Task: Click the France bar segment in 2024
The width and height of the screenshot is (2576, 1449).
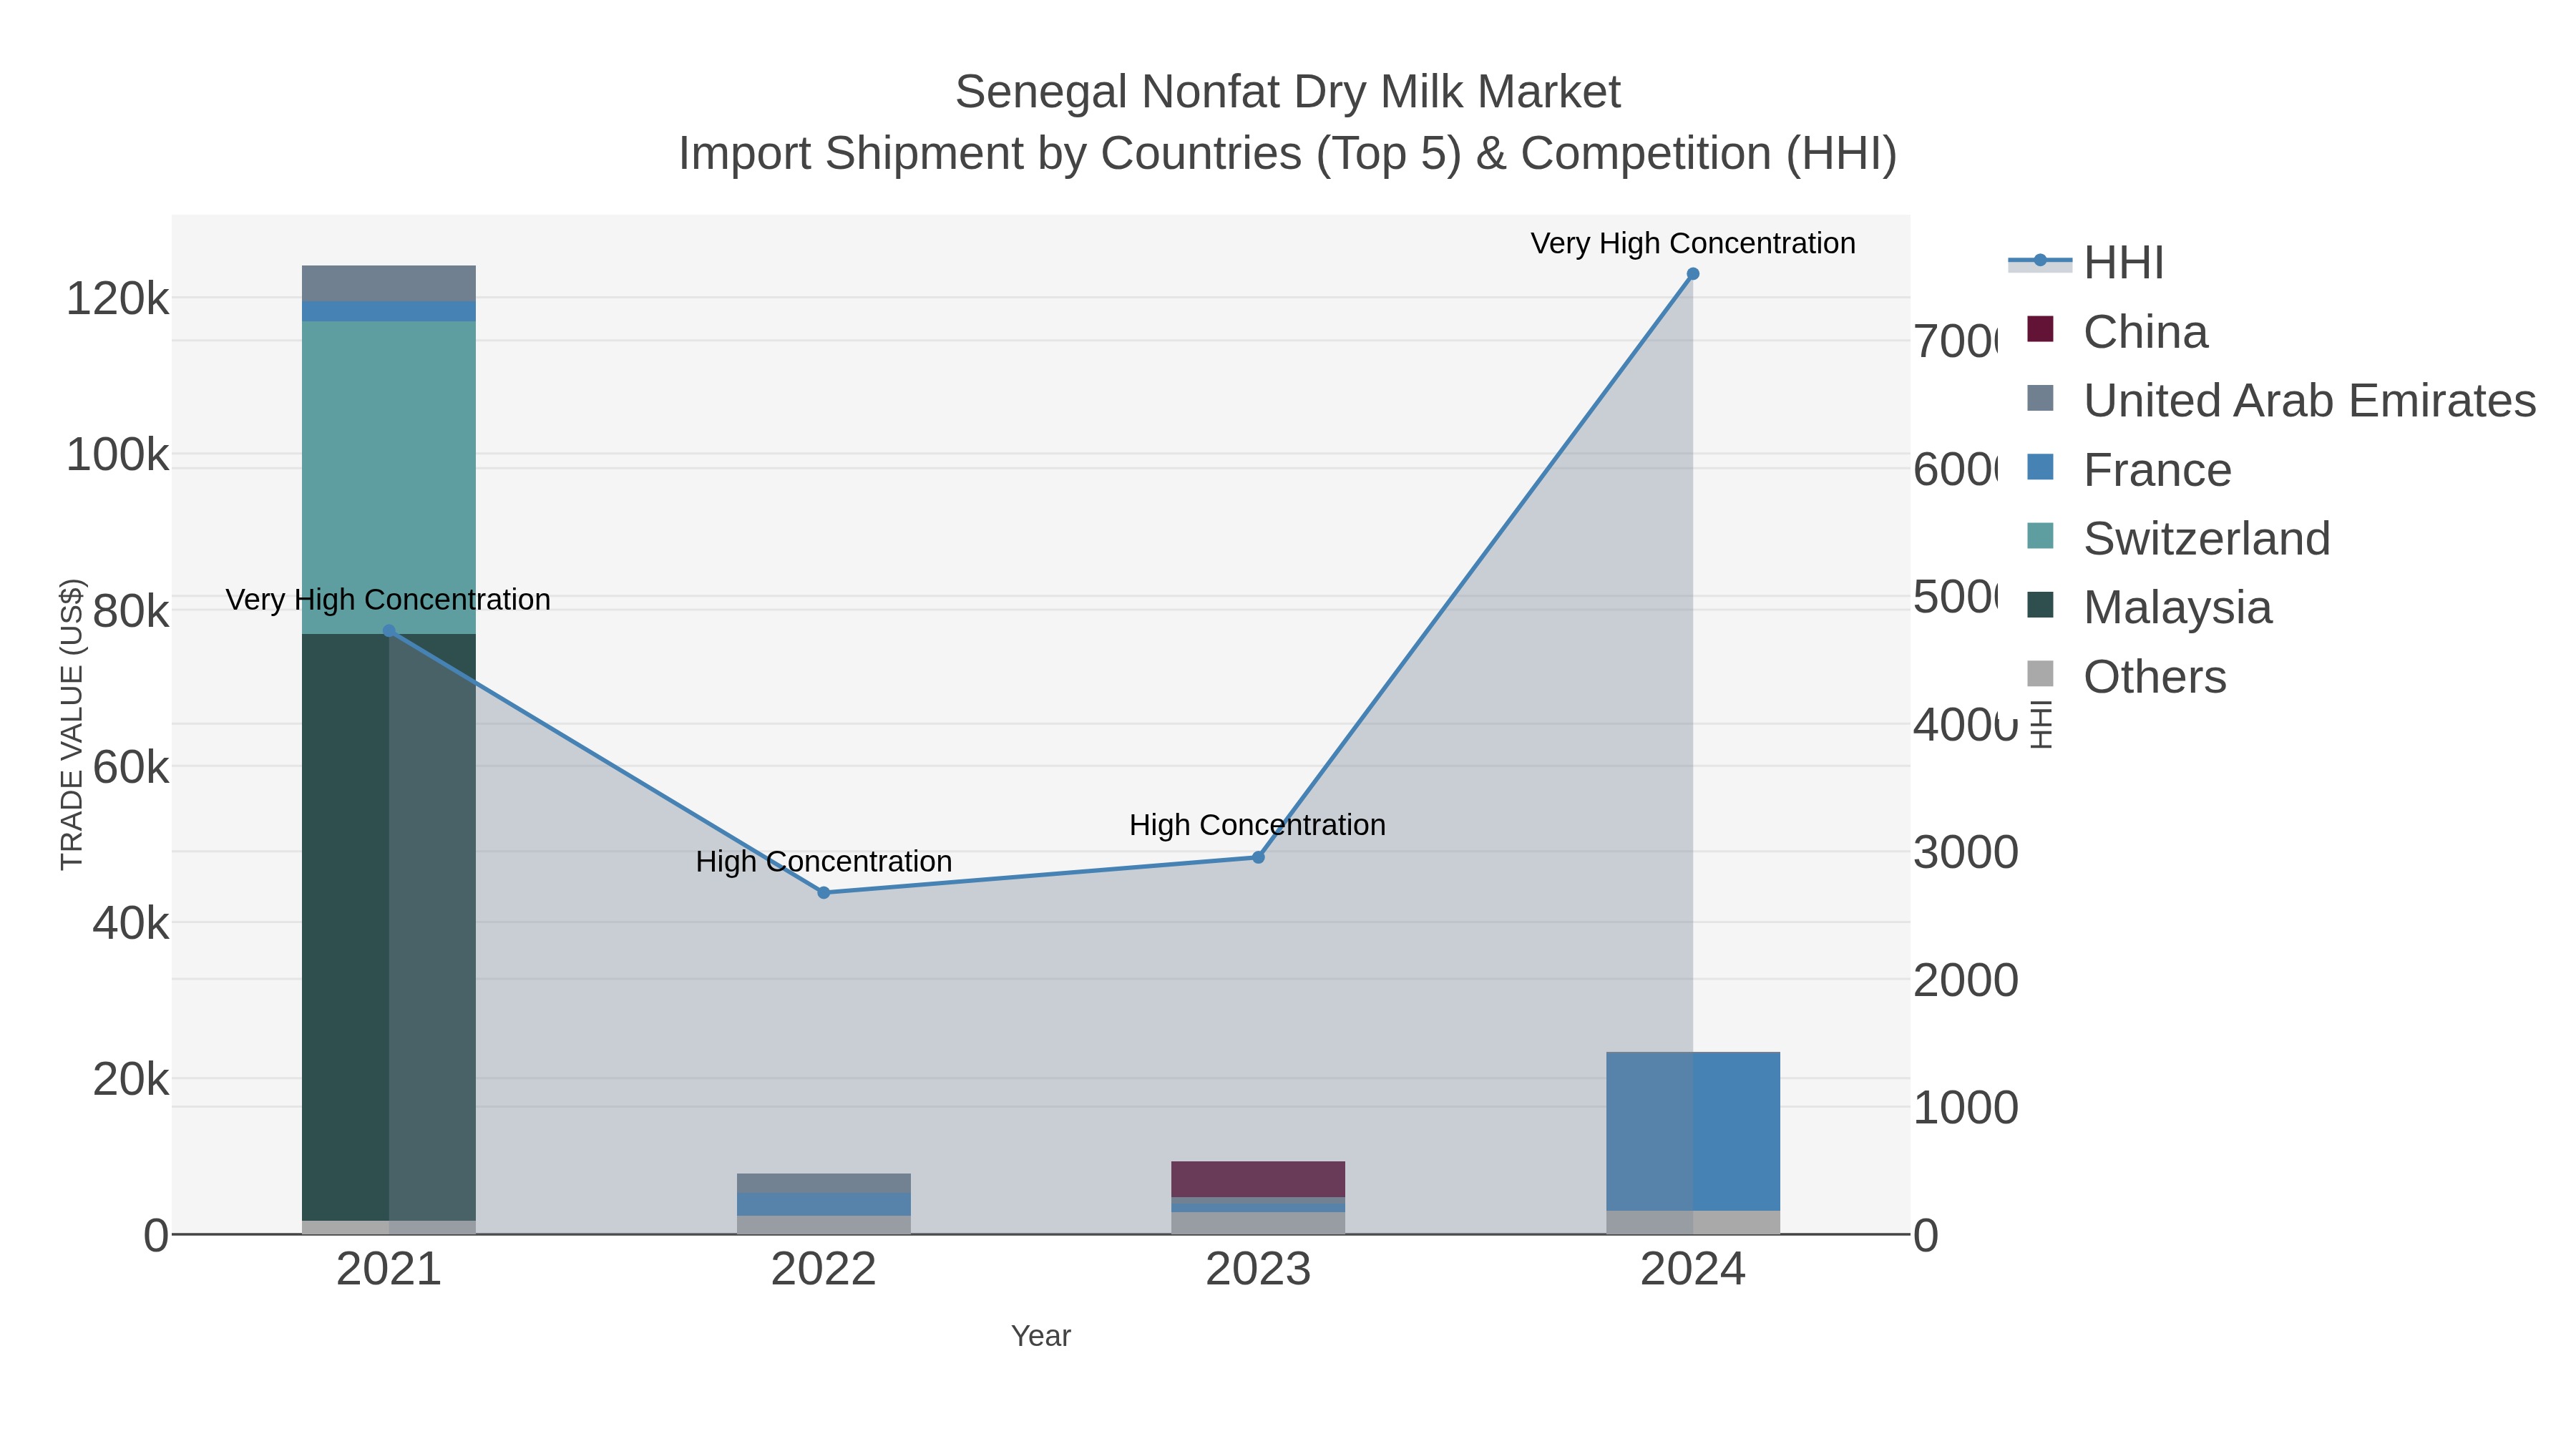Action: tap(1693, 1132)
